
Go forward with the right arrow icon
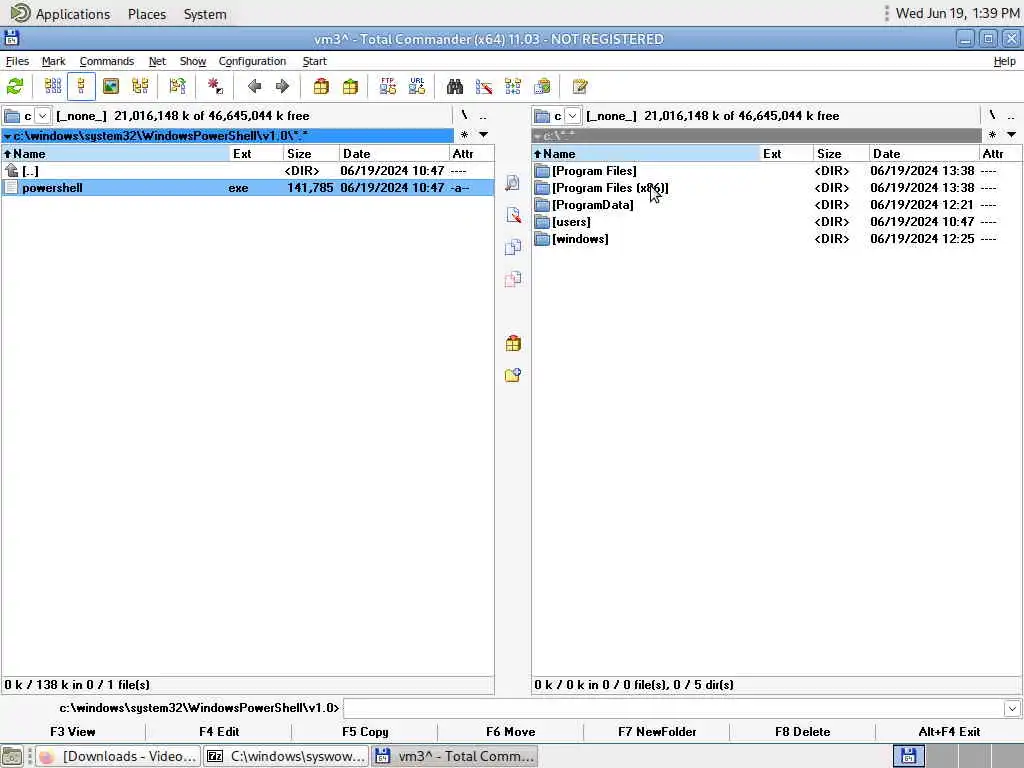282,86
